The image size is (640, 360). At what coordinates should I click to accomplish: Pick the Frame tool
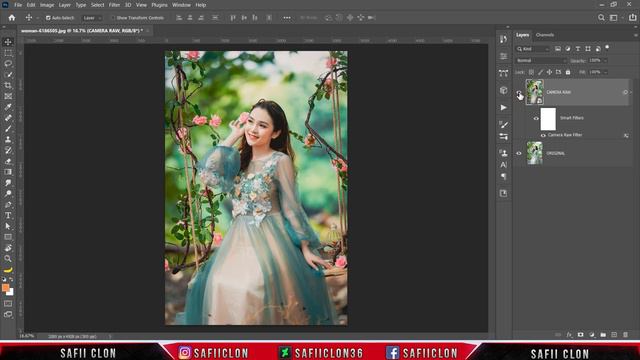(8, 96)
